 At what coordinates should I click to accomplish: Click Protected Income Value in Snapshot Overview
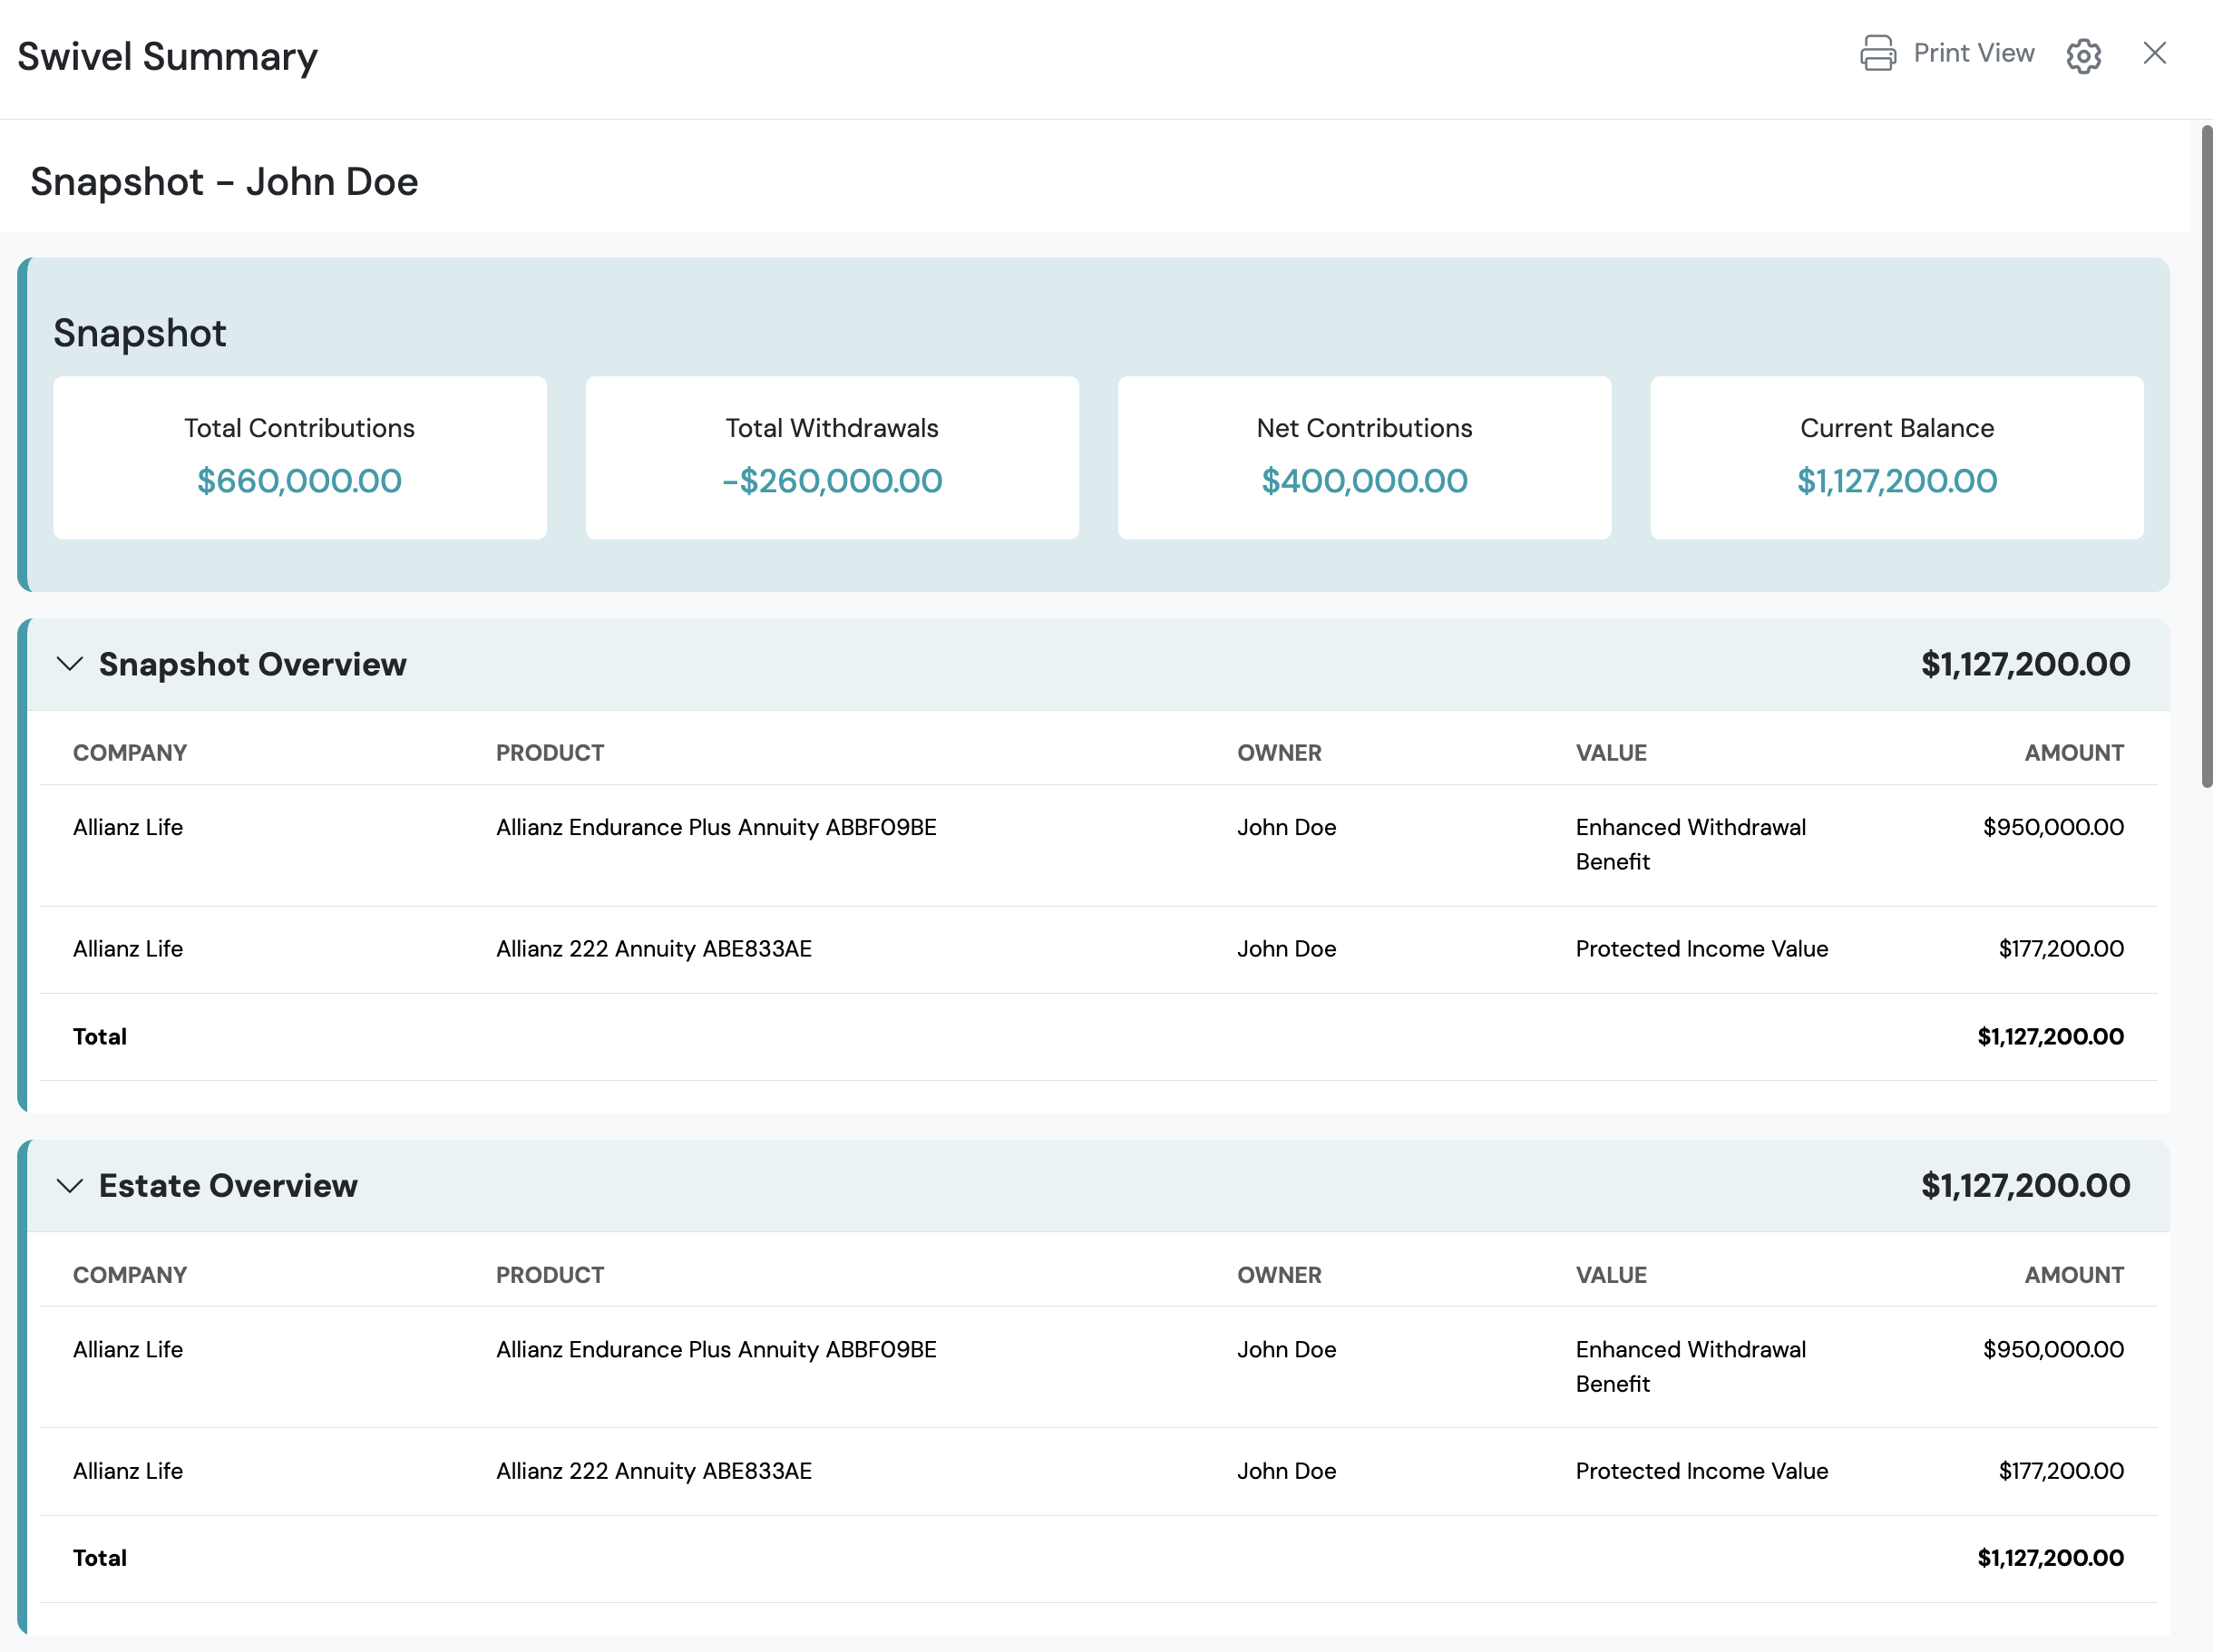[1702, 948]
